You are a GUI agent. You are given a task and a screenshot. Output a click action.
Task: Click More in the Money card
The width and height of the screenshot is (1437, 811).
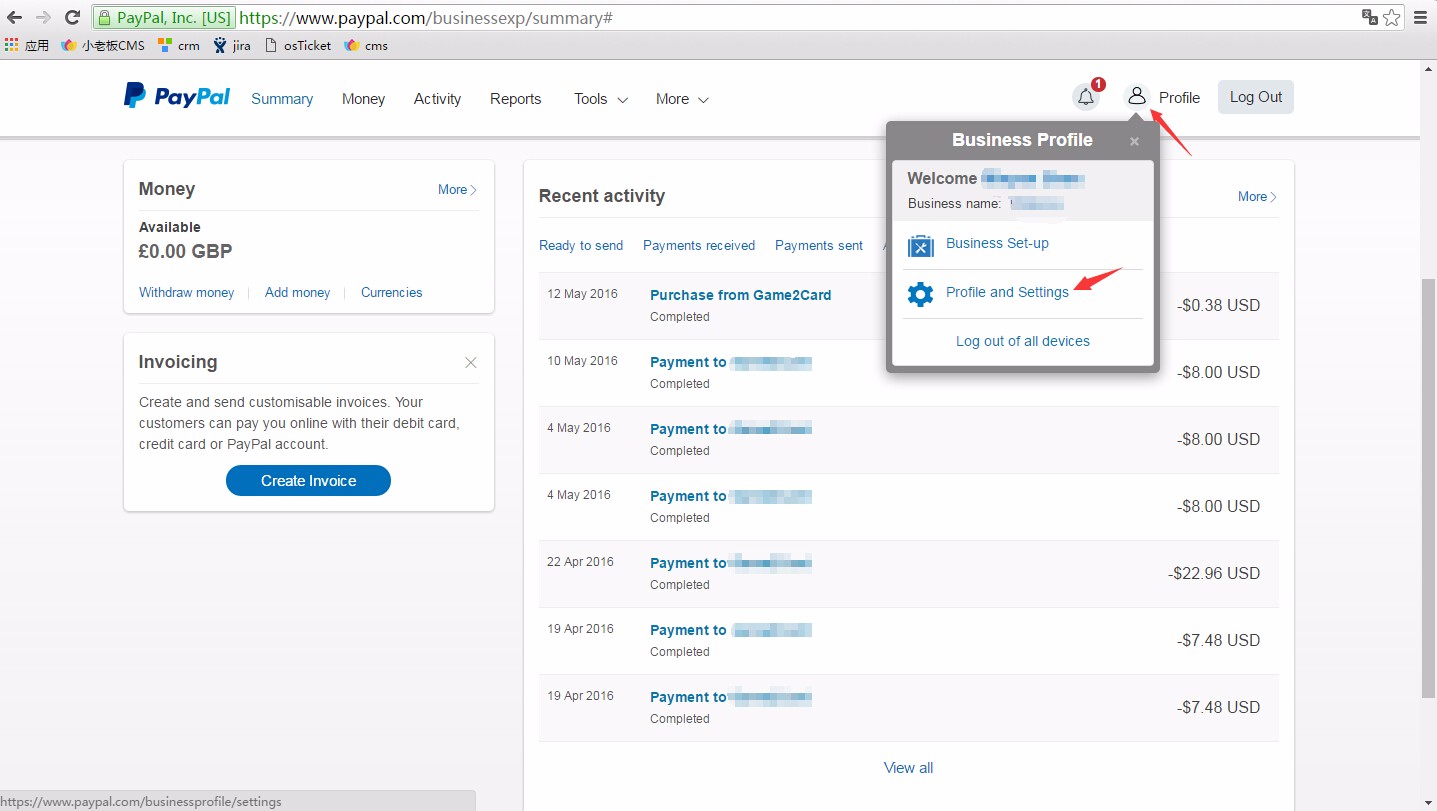coord(457,189)
